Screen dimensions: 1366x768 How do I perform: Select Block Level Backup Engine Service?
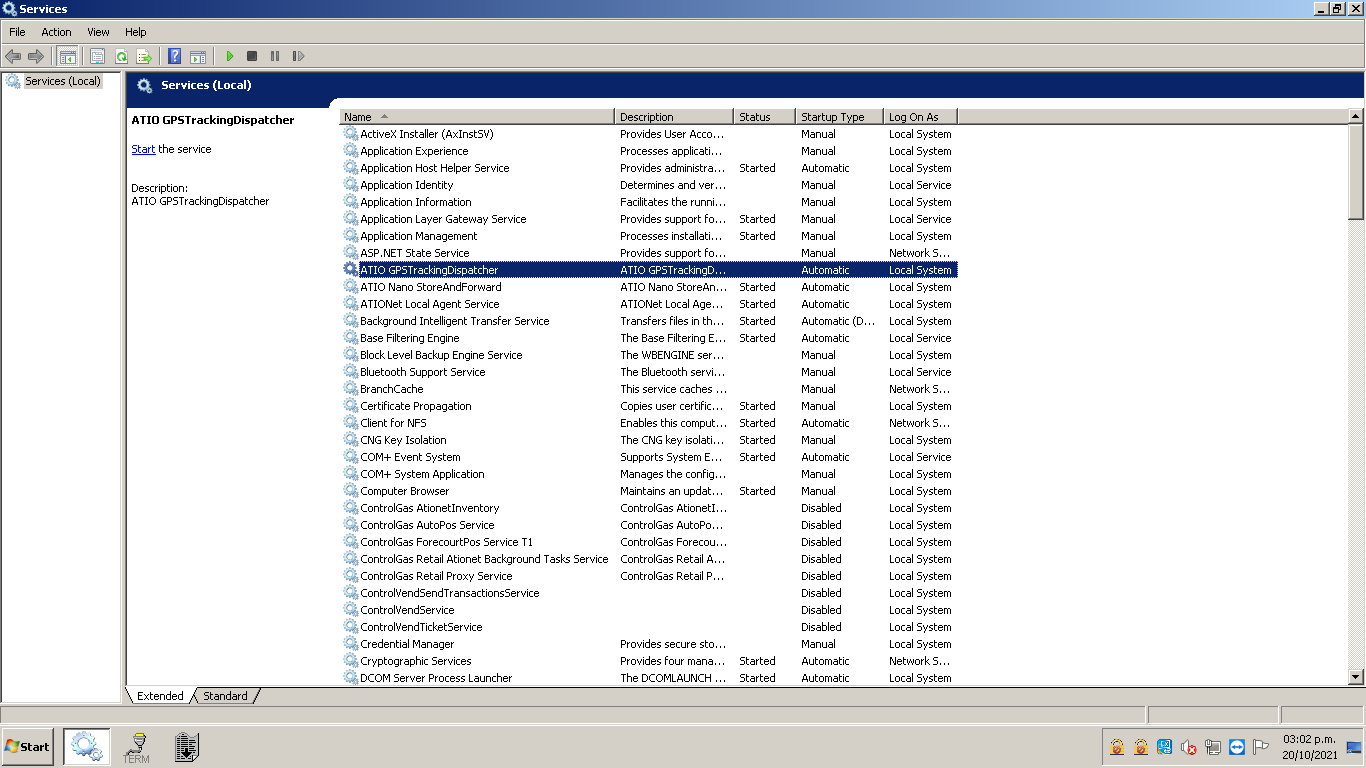click(649, 355)
